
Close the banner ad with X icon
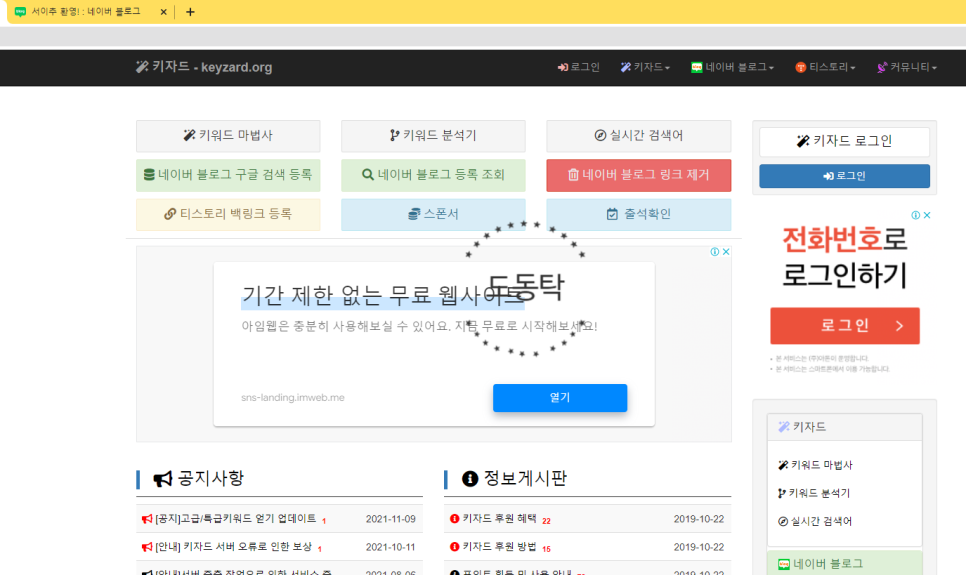click(x=726, y=251)
